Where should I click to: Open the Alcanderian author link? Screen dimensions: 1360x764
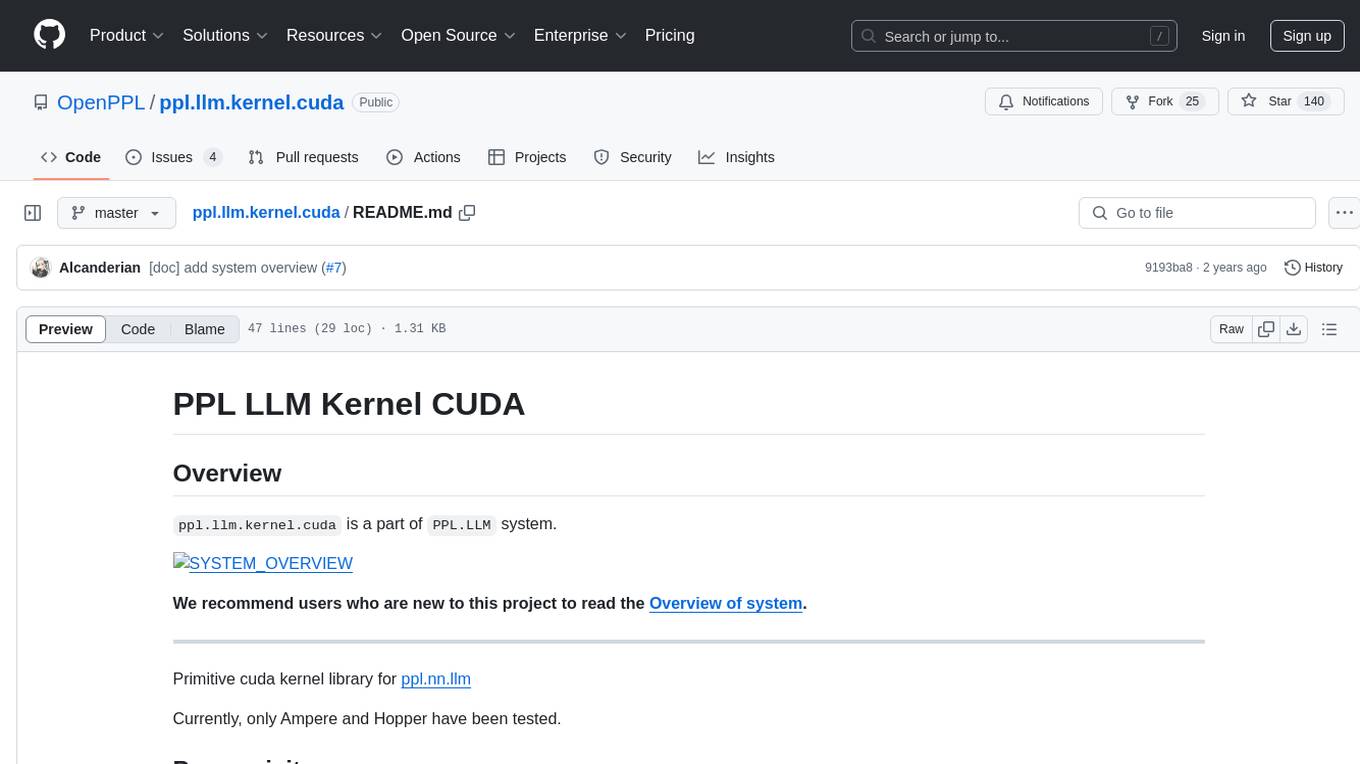tap(100, 267)
